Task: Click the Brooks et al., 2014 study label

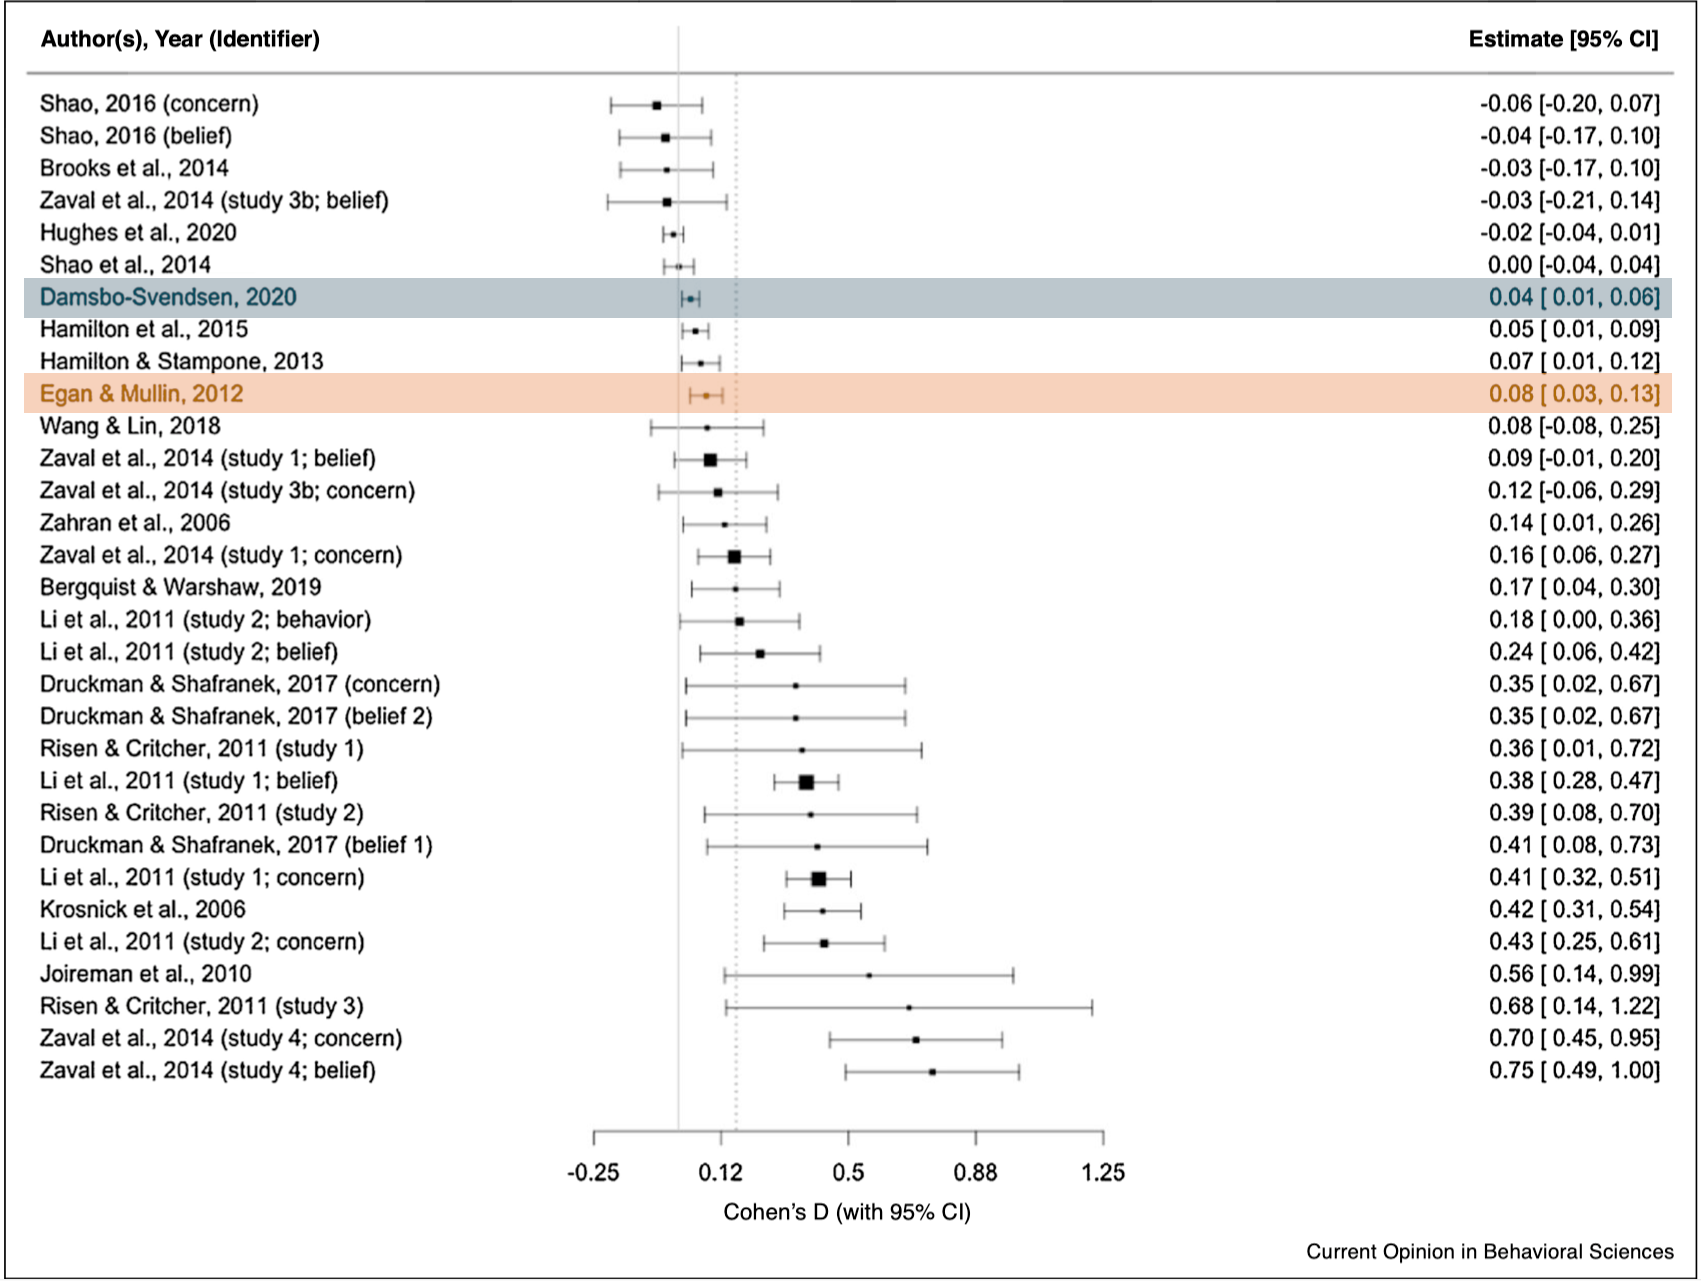Action: 134,168
